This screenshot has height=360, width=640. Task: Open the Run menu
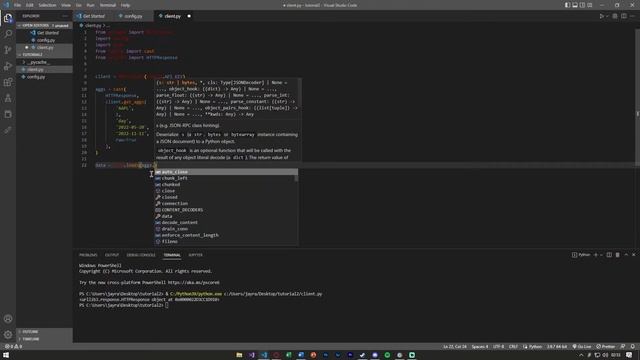pyautogui.click(x=90, y=5)
